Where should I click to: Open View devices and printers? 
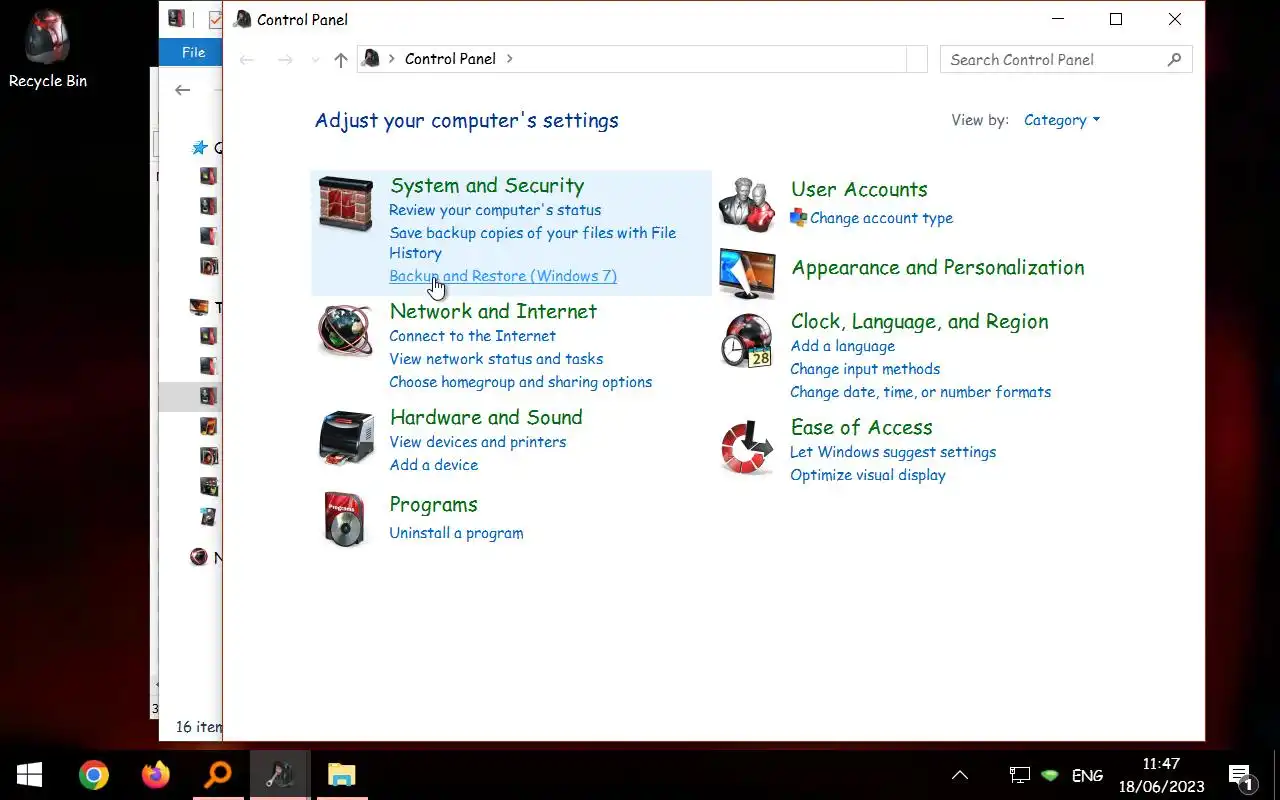[x=477, y=442]
